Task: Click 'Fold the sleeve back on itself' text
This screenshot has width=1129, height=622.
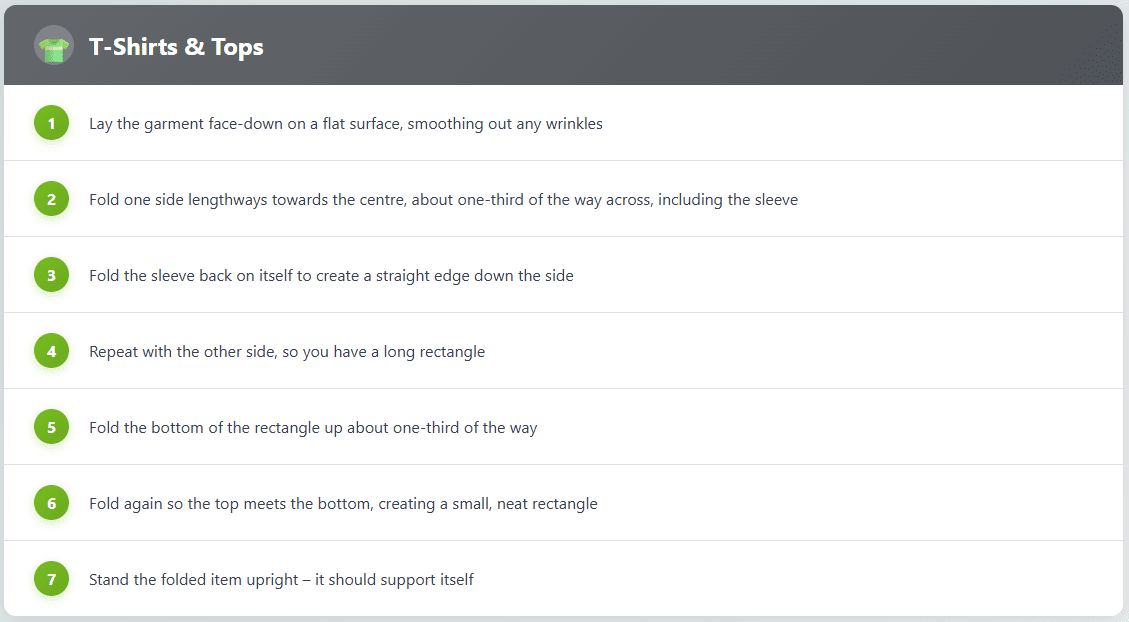Action: tap(330, 276)
